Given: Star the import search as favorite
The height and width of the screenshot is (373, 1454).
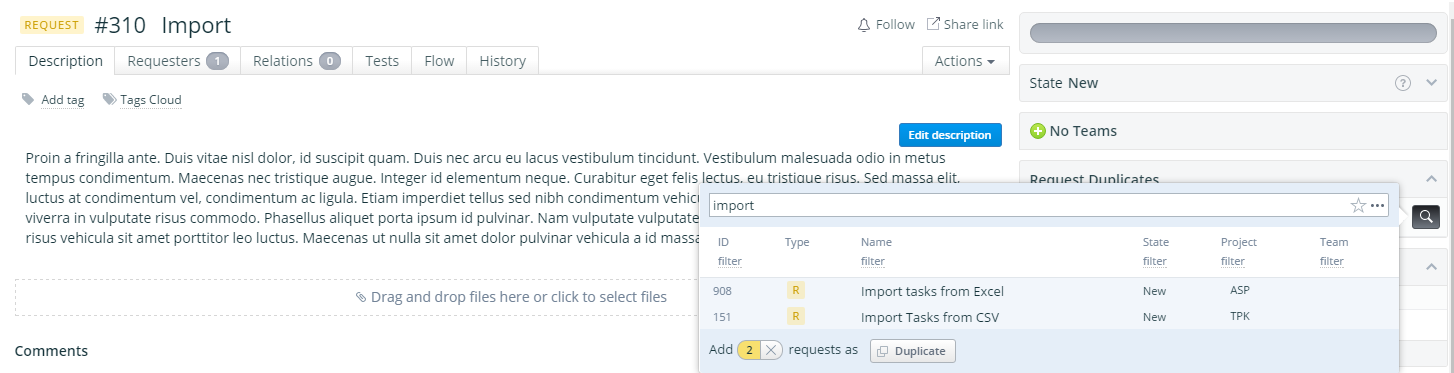Looking at the screenshot, I should click(x=1358, y=206).
